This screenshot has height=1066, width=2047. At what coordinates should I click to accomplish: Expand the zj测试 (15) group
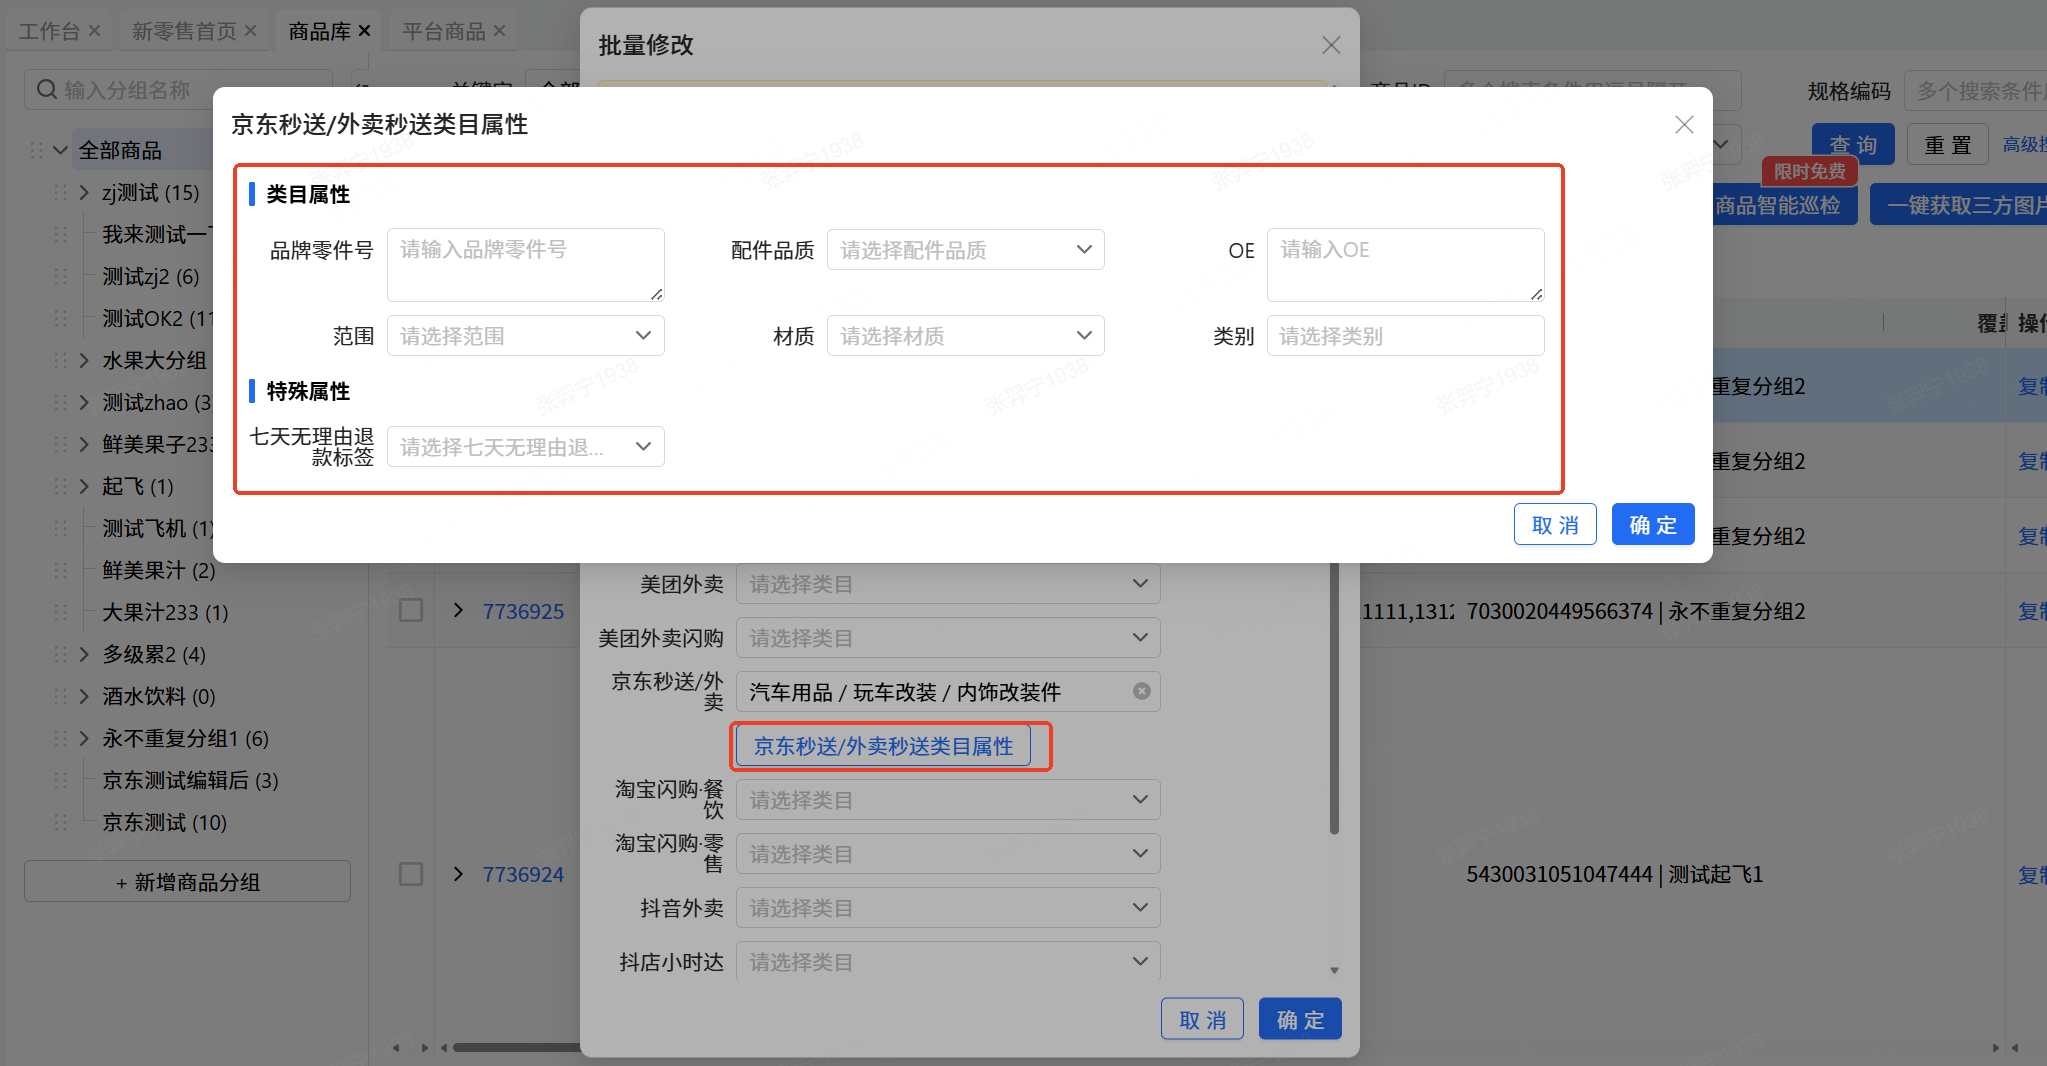[84, 192]
